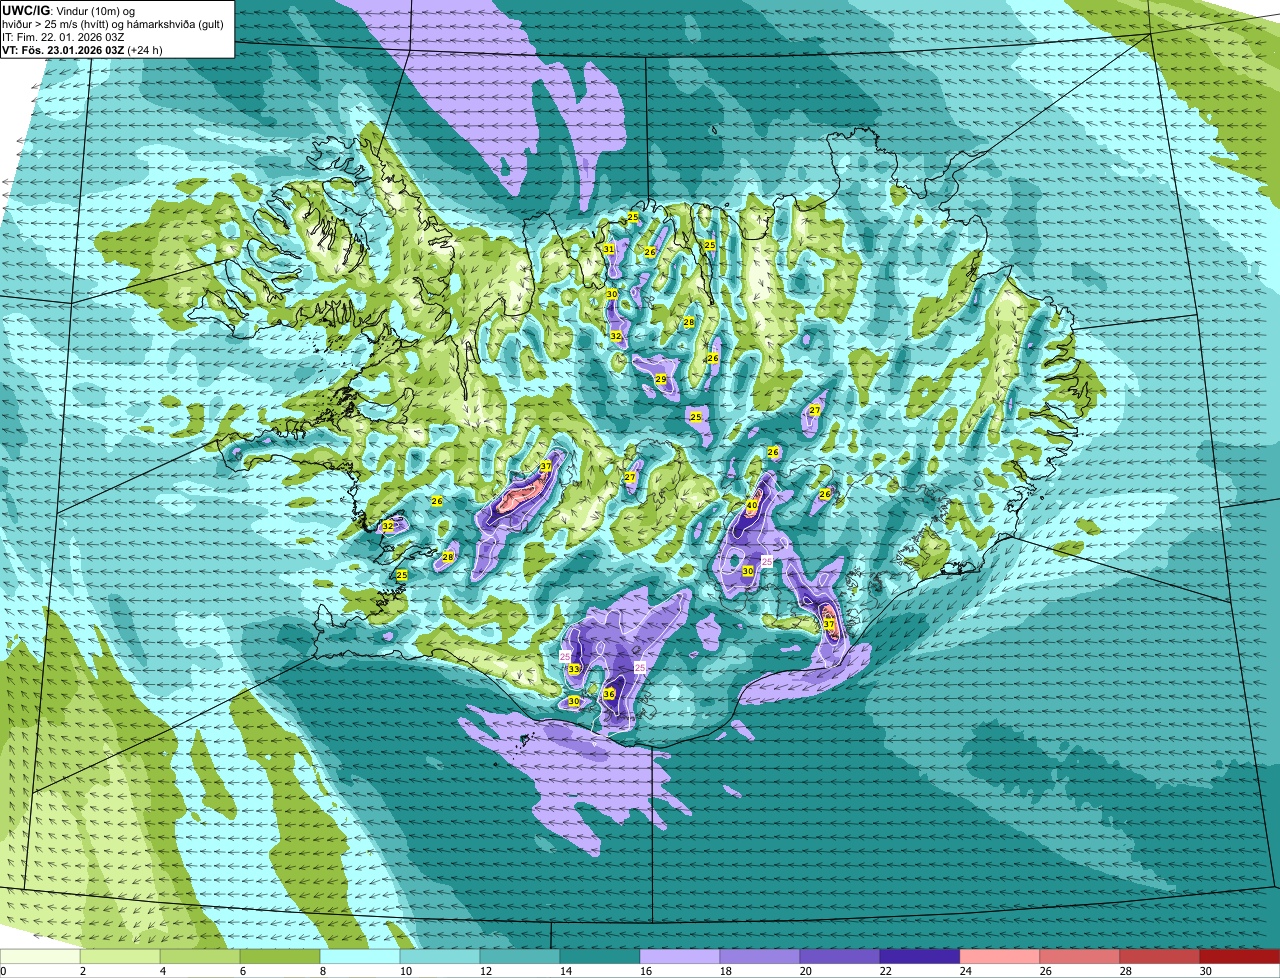The image size is (1280, 978).
Task: Pick the 6–8 m/s olive green legend swatch
Action: (280, 957)
